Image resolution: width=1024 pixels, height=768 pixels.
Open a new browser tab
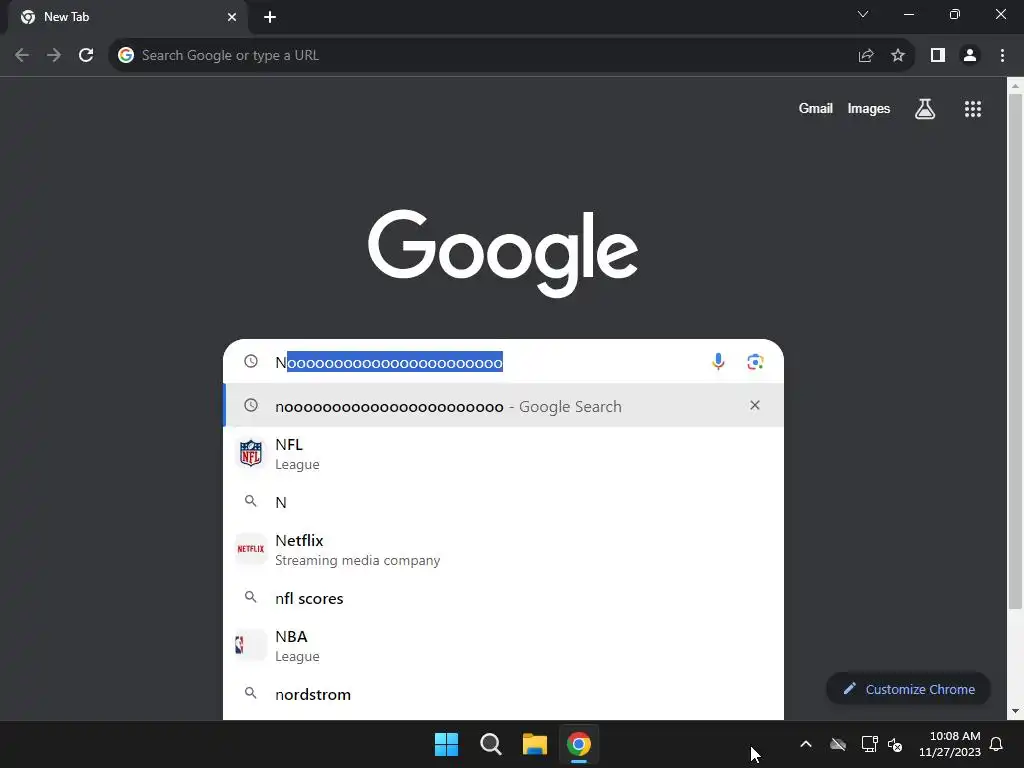[270, 17]
